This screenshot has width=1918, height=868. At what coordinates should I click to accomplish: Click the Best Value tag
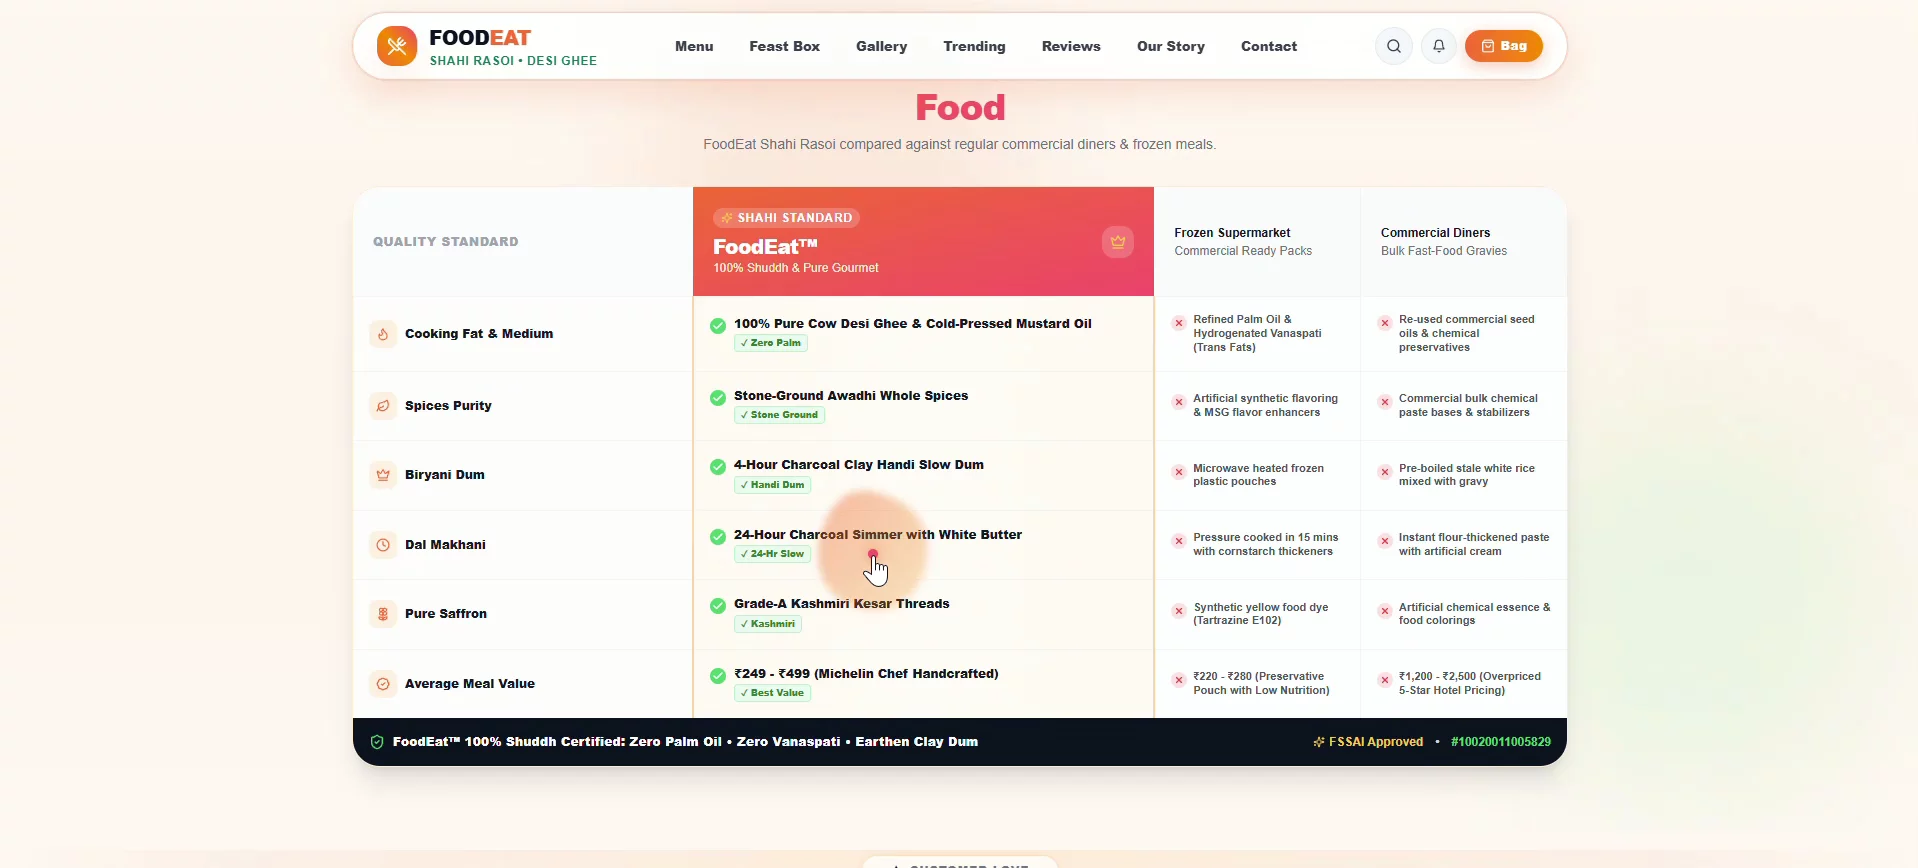772,693
